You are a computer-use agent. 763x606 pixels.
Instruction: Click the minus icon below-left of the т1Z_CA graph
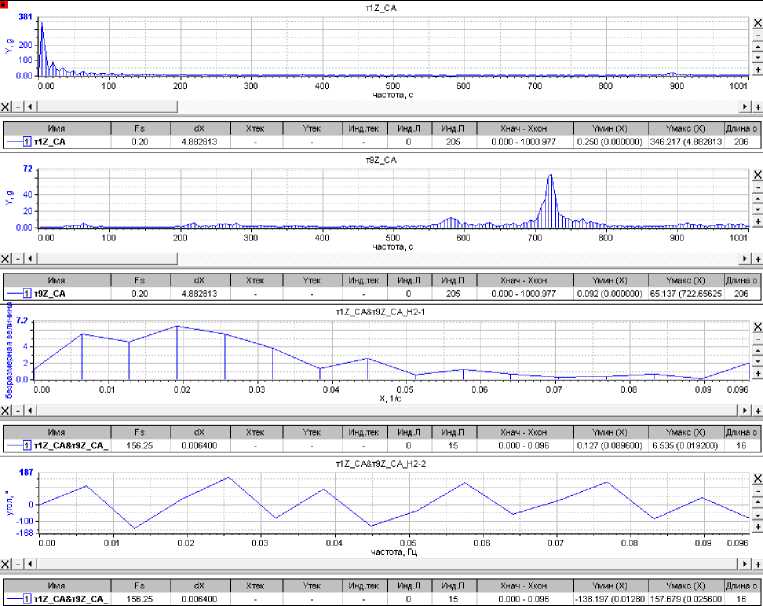[18, 107]
